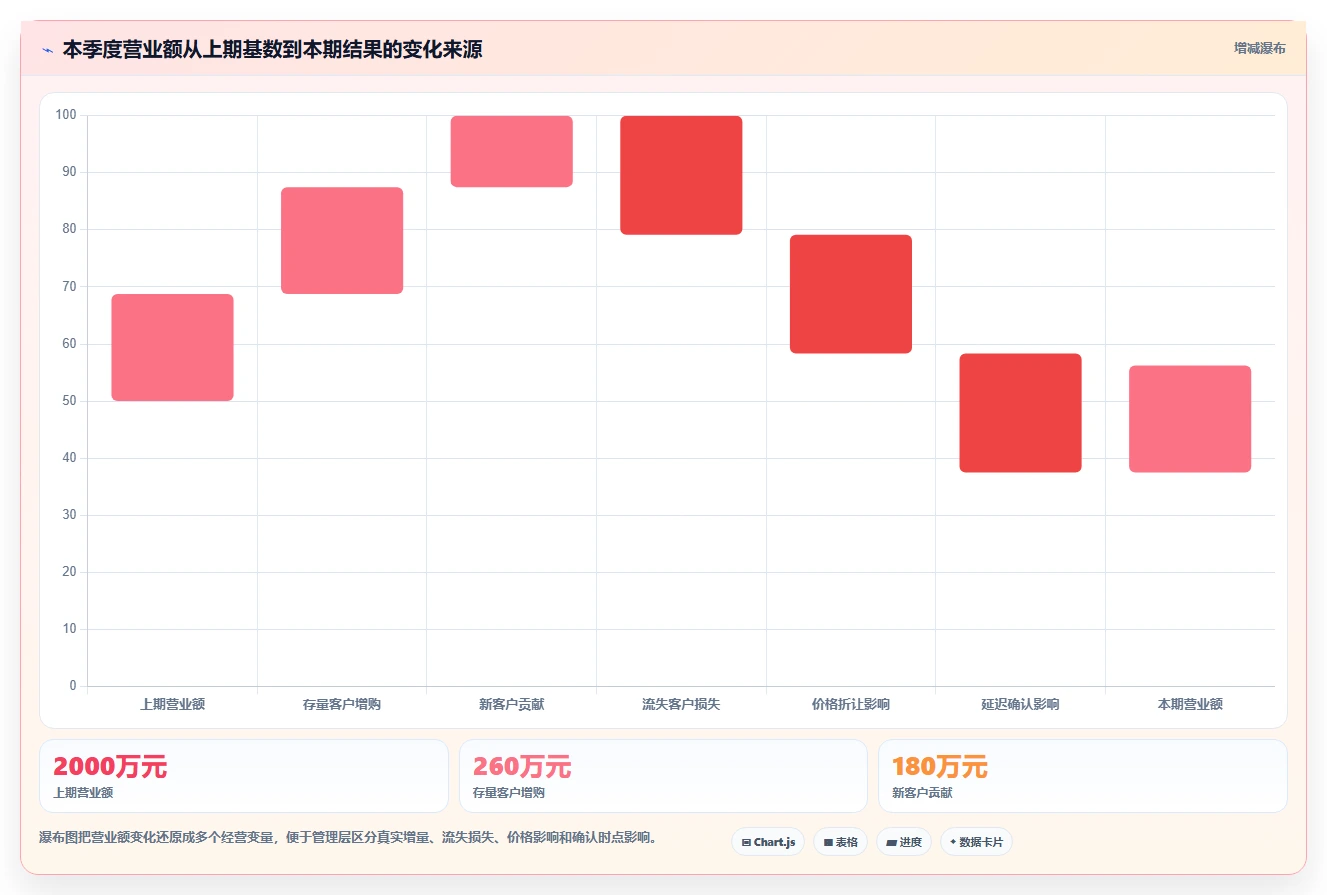Click the x-axis label 流失客户损失

coord(681,704)
